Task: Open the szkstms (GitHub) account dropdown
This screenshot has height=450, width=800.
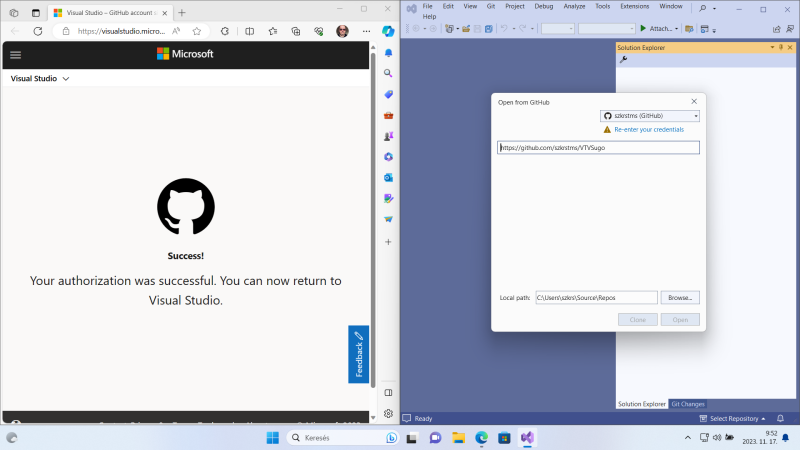Action: pyautogui.click(x=649, y=116)
